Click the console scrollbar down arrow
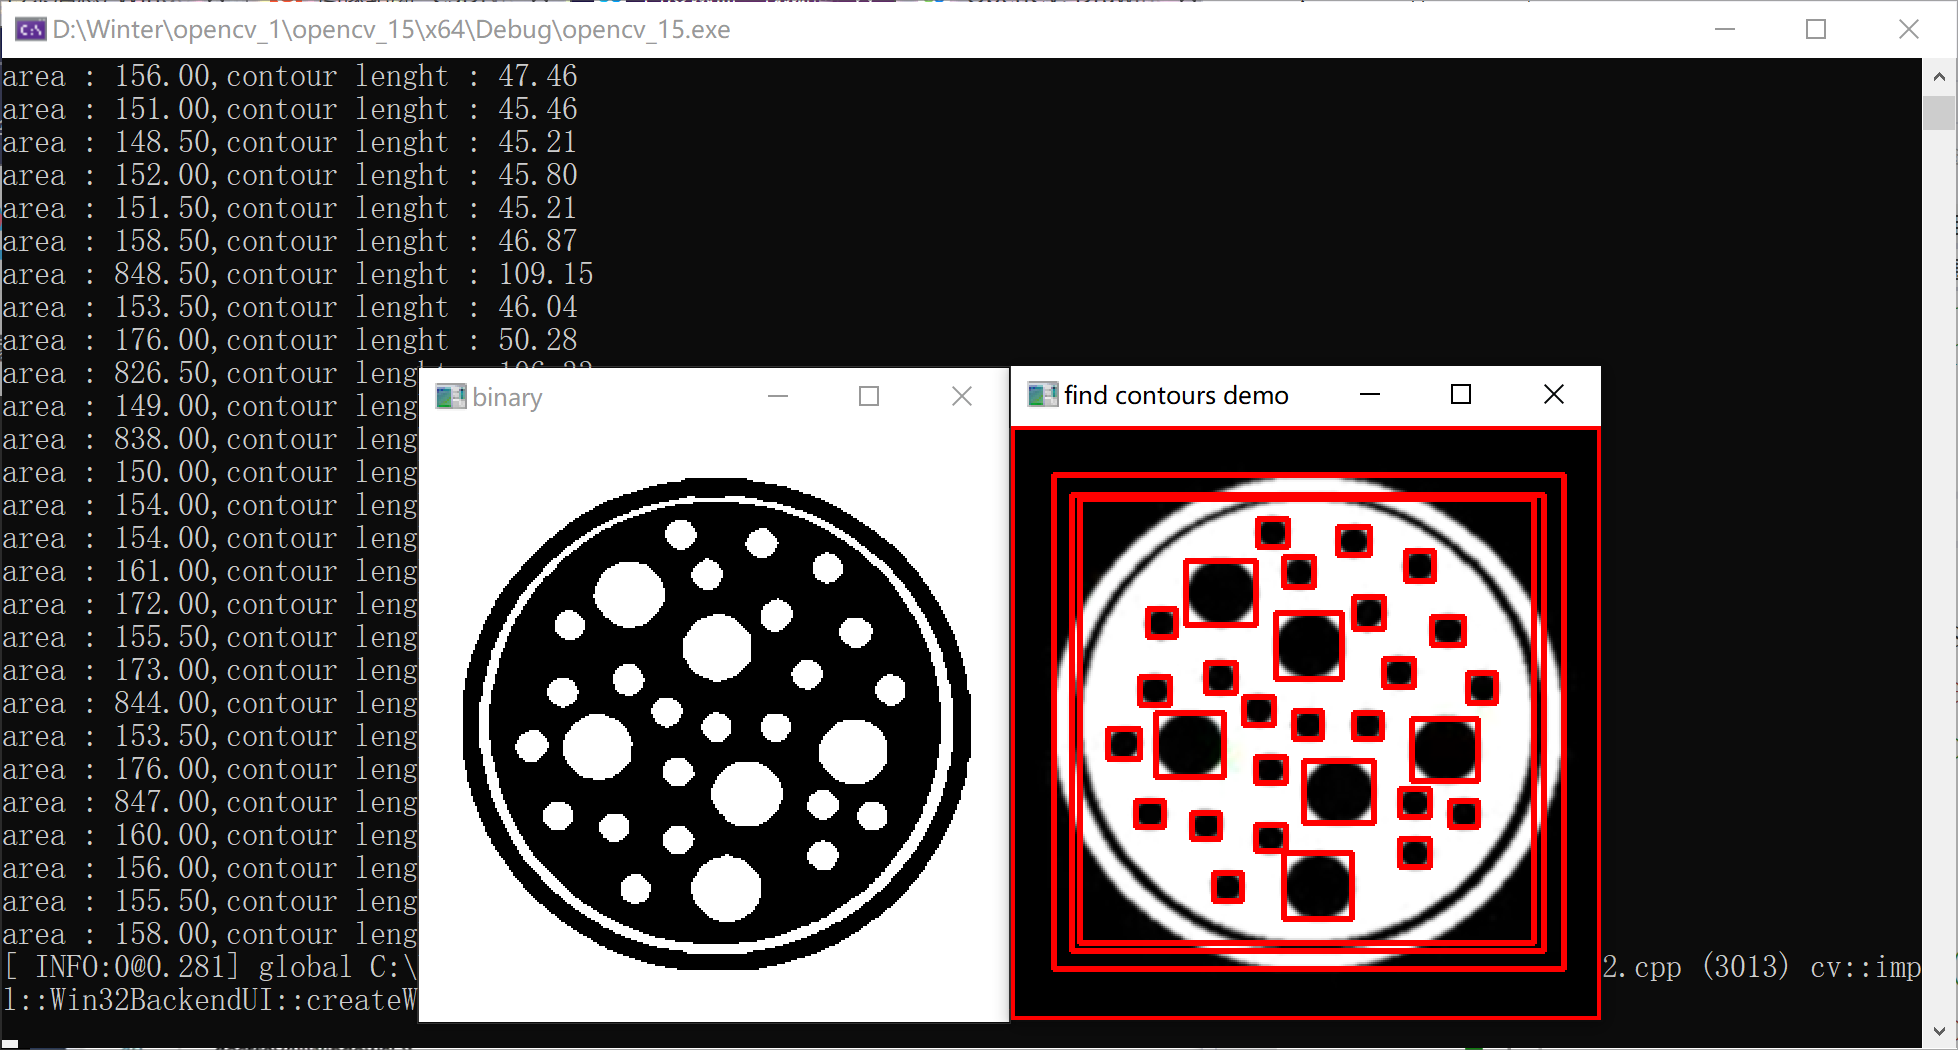 click(1939, 1031)
